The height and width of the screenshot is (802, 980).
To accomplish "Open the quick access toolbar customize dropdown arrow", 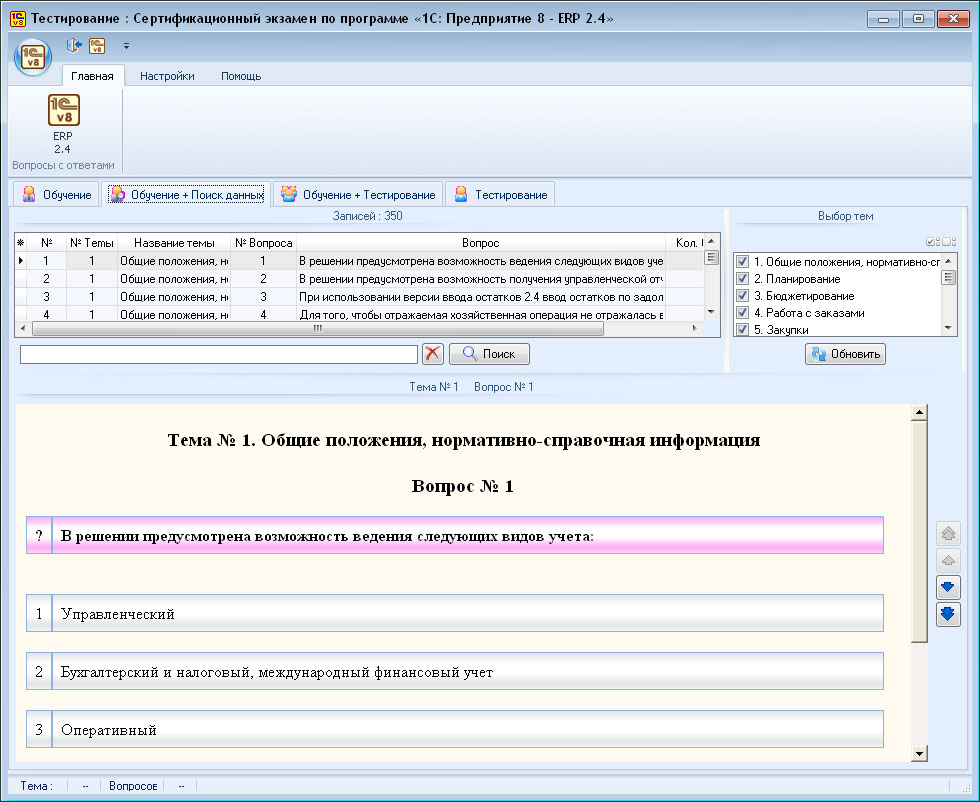I will tap(126, 46).
